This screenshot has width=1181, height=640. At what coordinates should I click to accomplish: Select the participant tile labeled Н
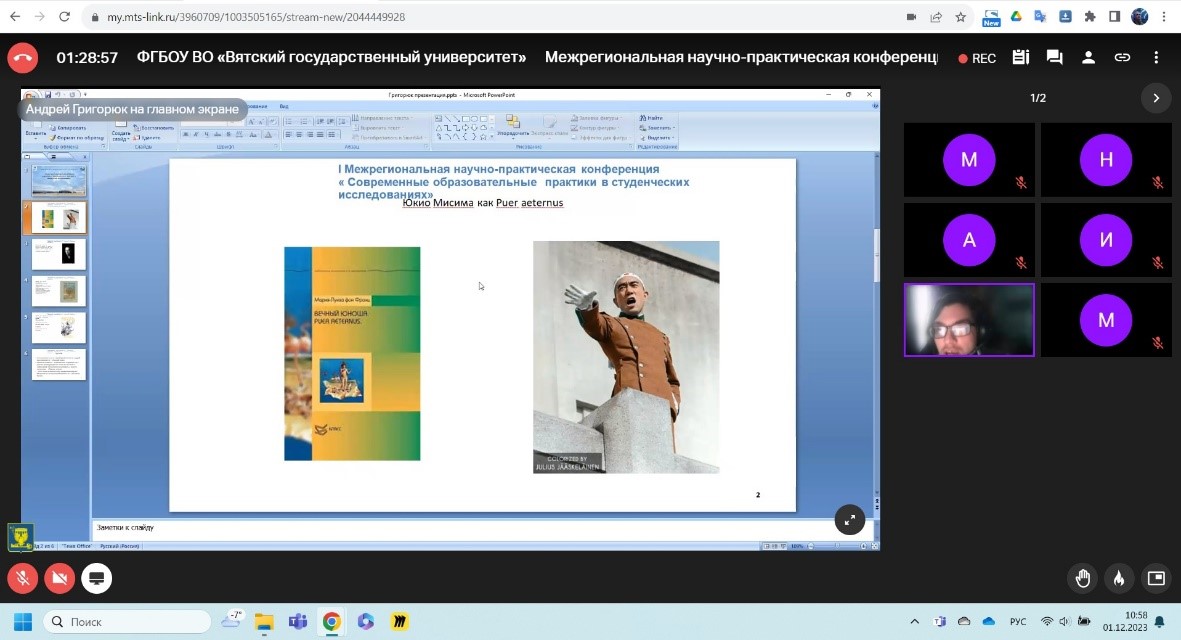pos(1106,160)
